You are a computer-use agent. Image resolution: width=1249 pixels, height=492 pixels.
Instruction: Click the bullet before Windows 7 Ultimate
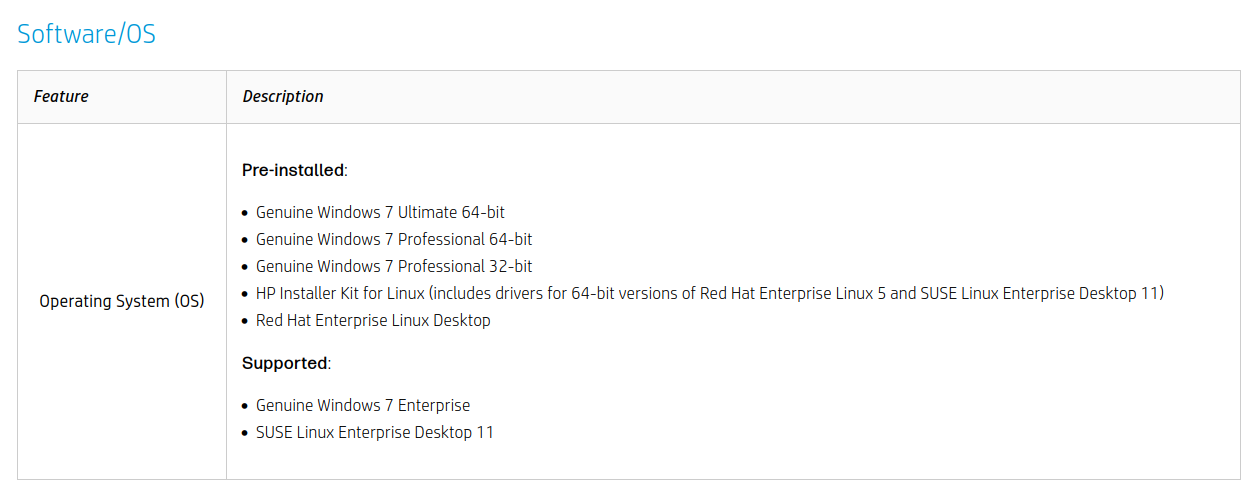pyautogui.click(x=246, y=213)
